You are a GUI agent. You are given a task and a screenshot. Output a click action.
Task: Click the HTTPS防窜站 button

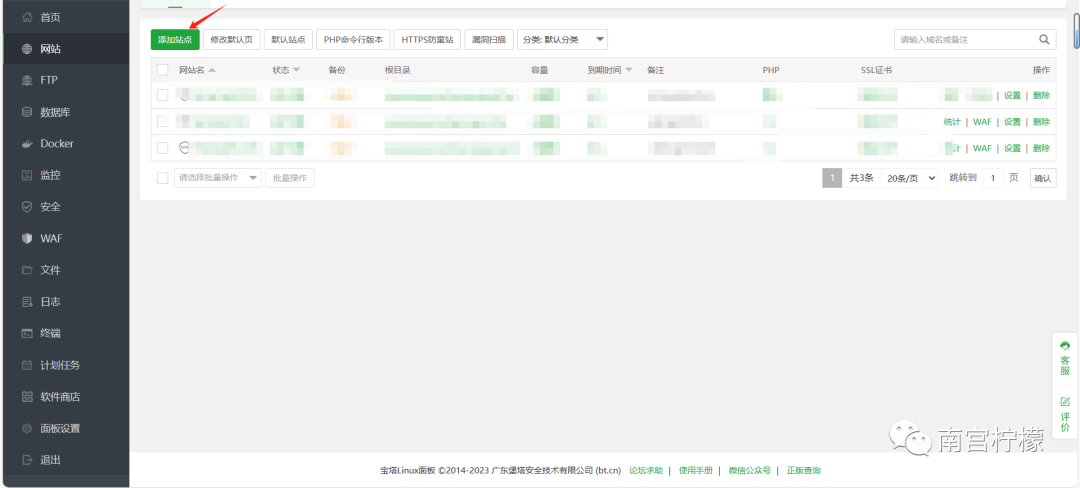pyautogui.click(x=428, y=39)
